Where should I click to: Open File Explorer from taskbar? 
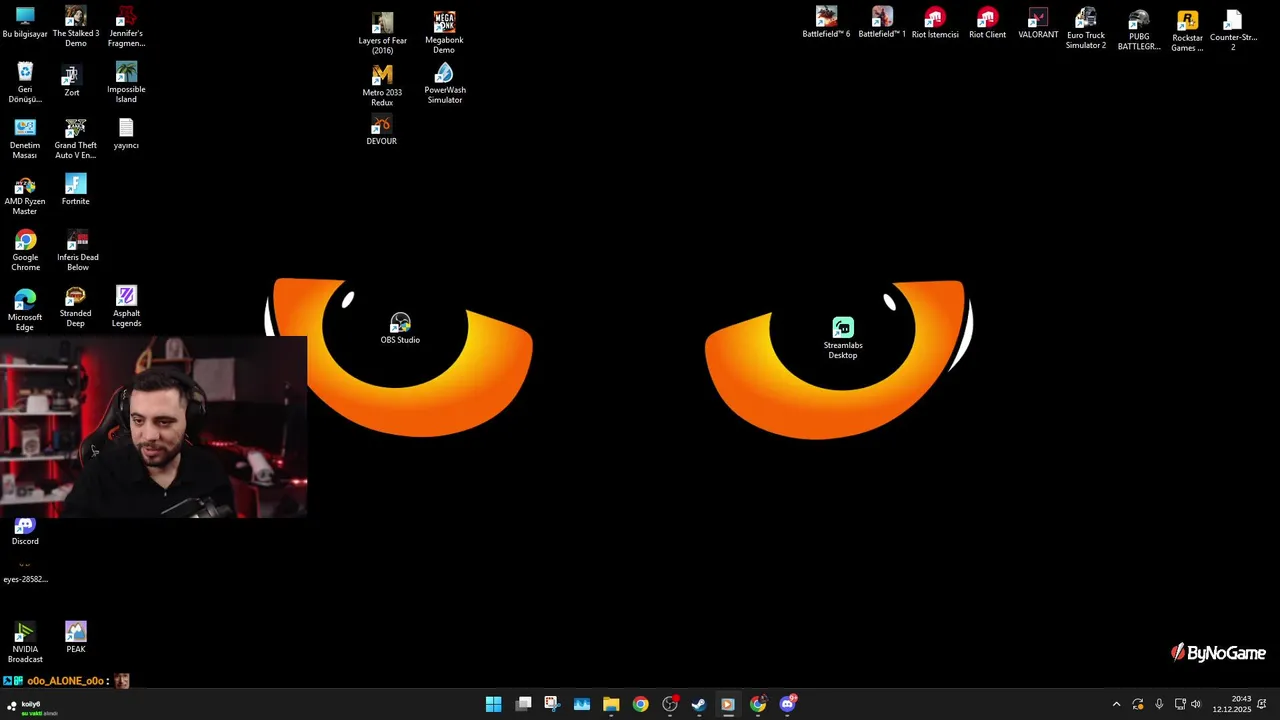click(611, 704)
